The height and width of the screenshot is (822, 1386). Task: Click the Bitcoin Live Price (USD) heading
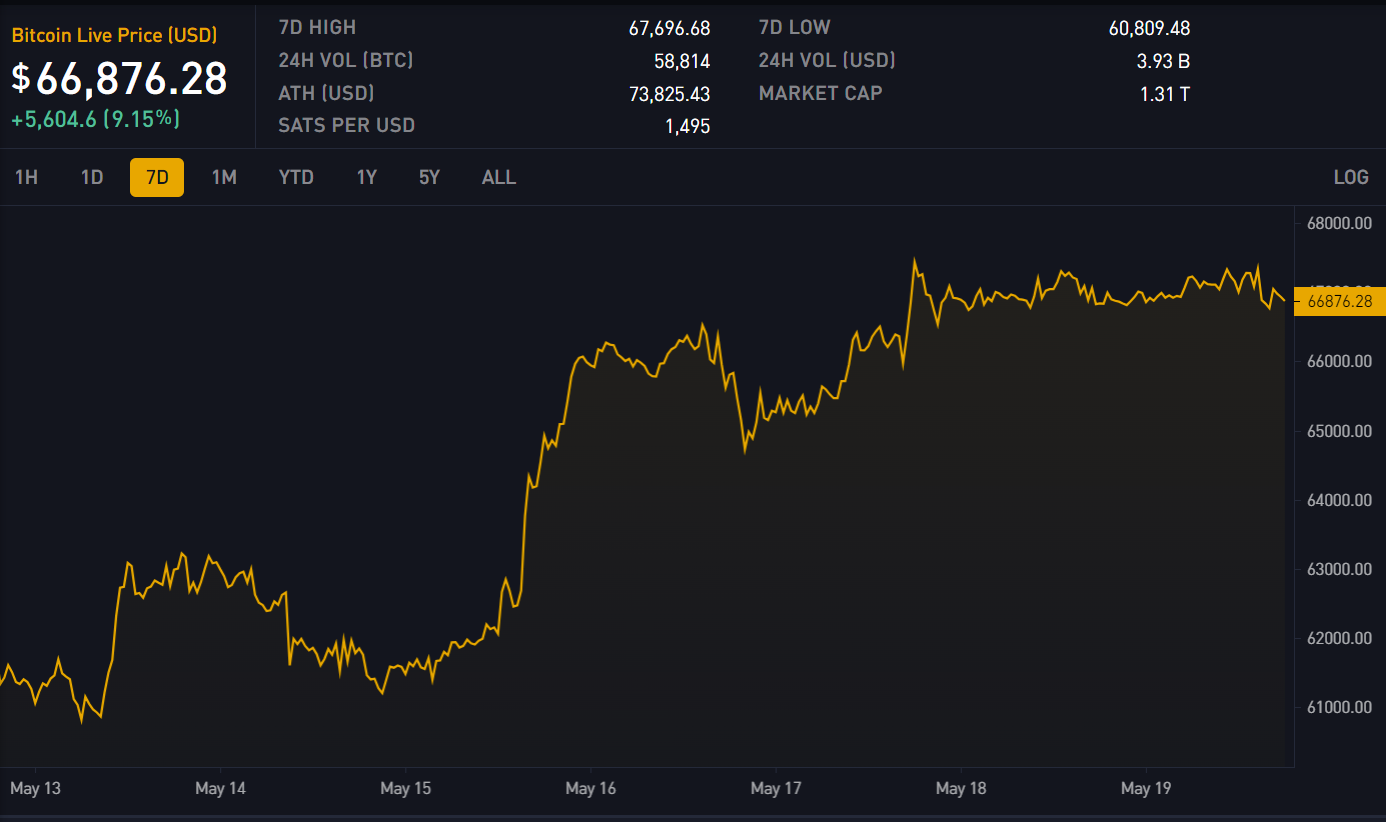coord(114,35)
